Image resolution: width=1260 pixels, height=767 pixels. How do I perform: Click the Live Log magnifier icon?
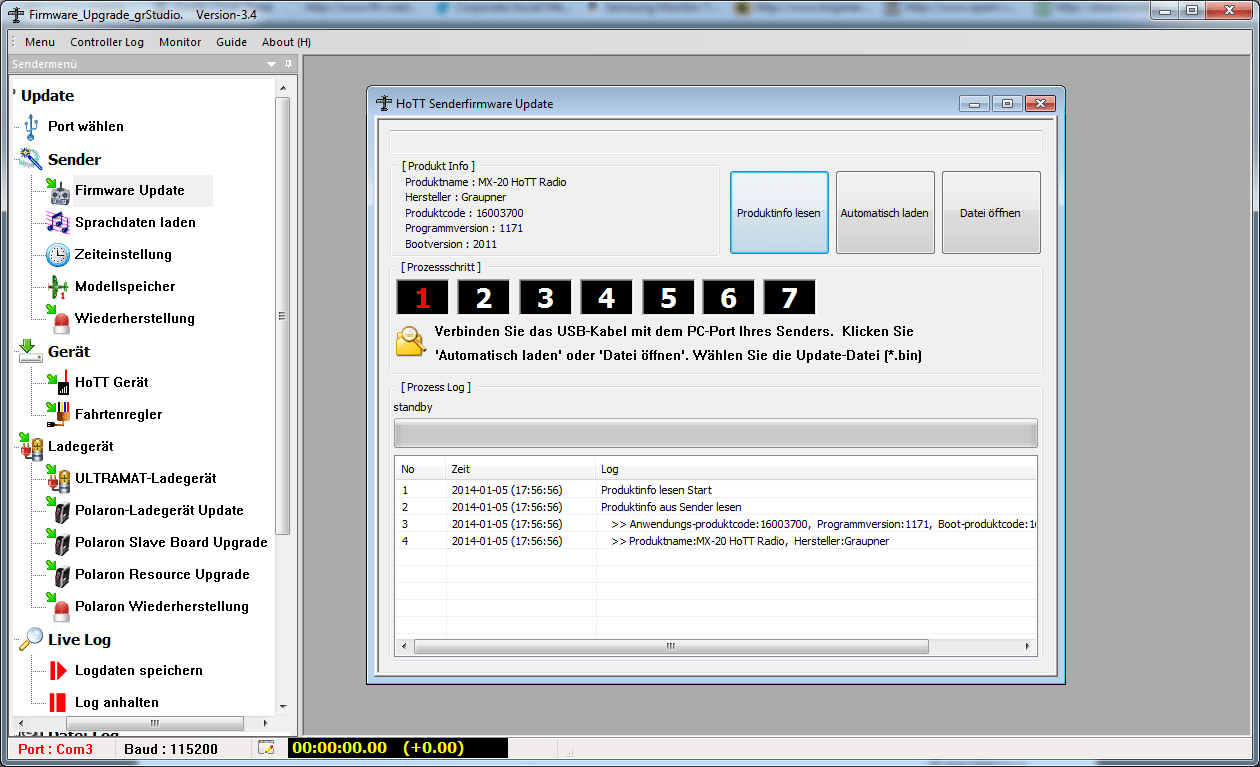pos(30,639)
